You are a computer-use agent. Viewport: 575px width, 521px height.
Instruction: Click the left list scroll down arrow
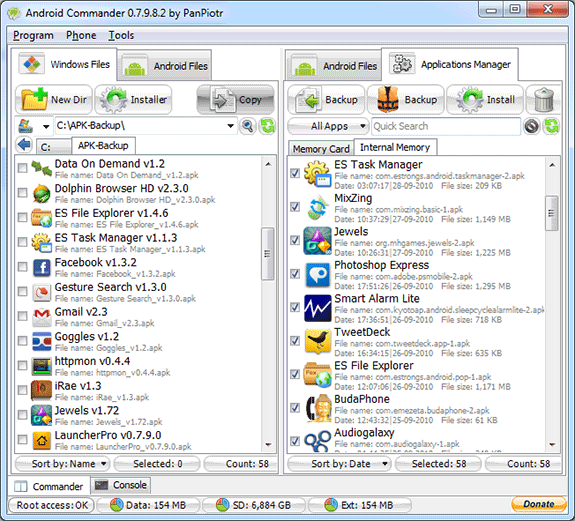(x=268, y=445)
